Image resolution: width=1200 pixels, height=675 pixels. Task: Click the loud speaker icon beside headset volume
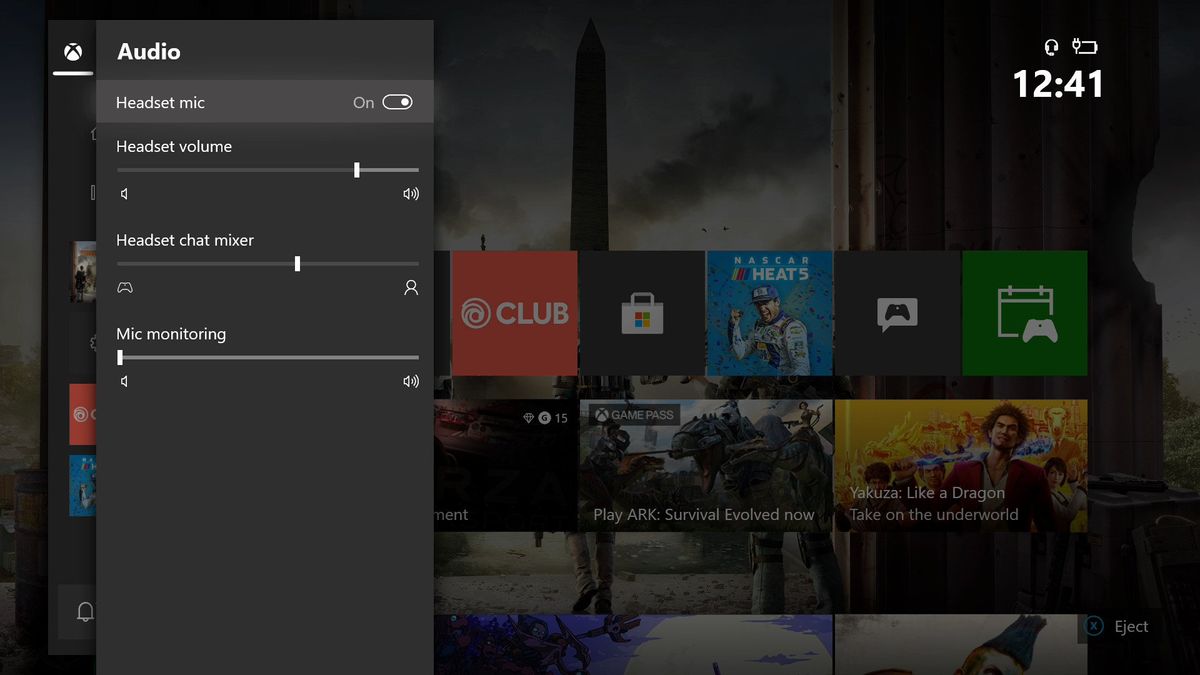coord(410,194)
